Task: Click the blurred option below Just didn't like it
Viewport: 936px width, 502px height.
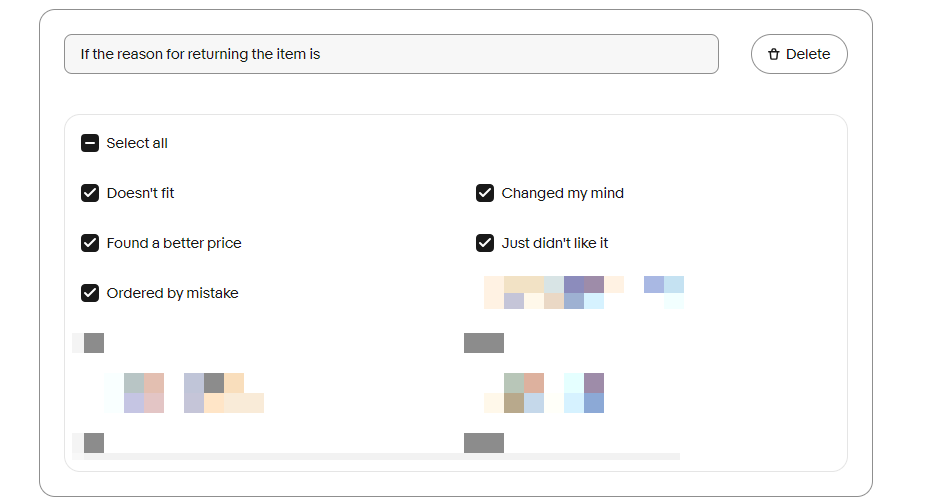Action: point(583,292)
